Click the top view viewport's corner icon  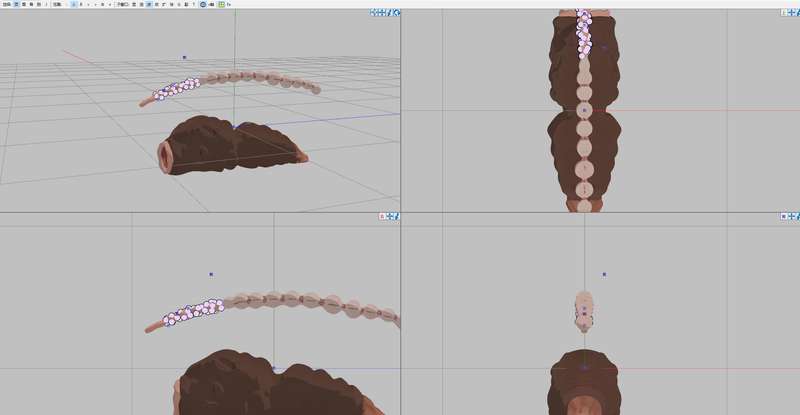pos(790,13)
